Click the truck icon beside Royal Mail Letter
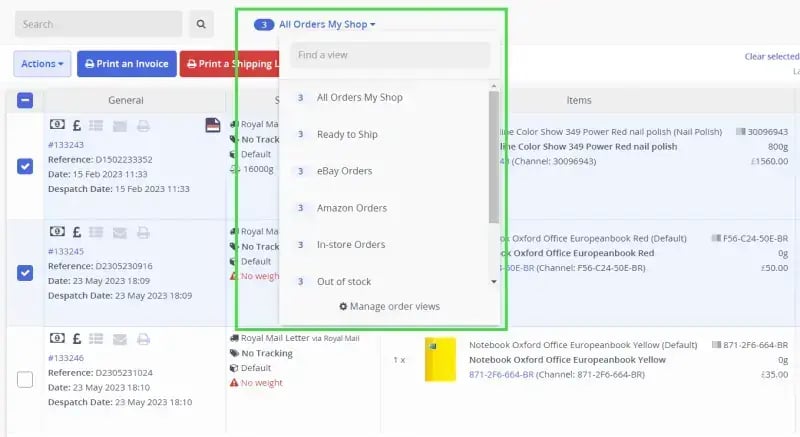 coord(234,338)
